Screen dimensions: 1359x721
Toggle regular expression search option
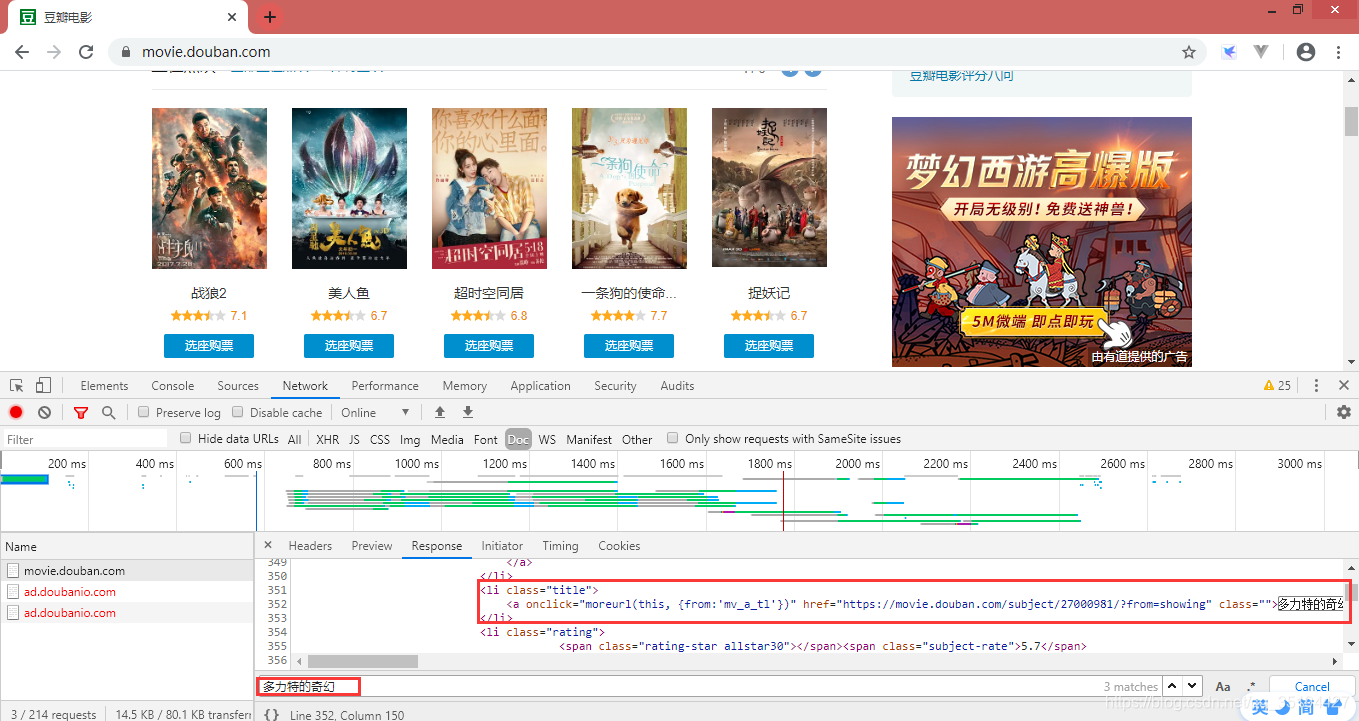1251,687
